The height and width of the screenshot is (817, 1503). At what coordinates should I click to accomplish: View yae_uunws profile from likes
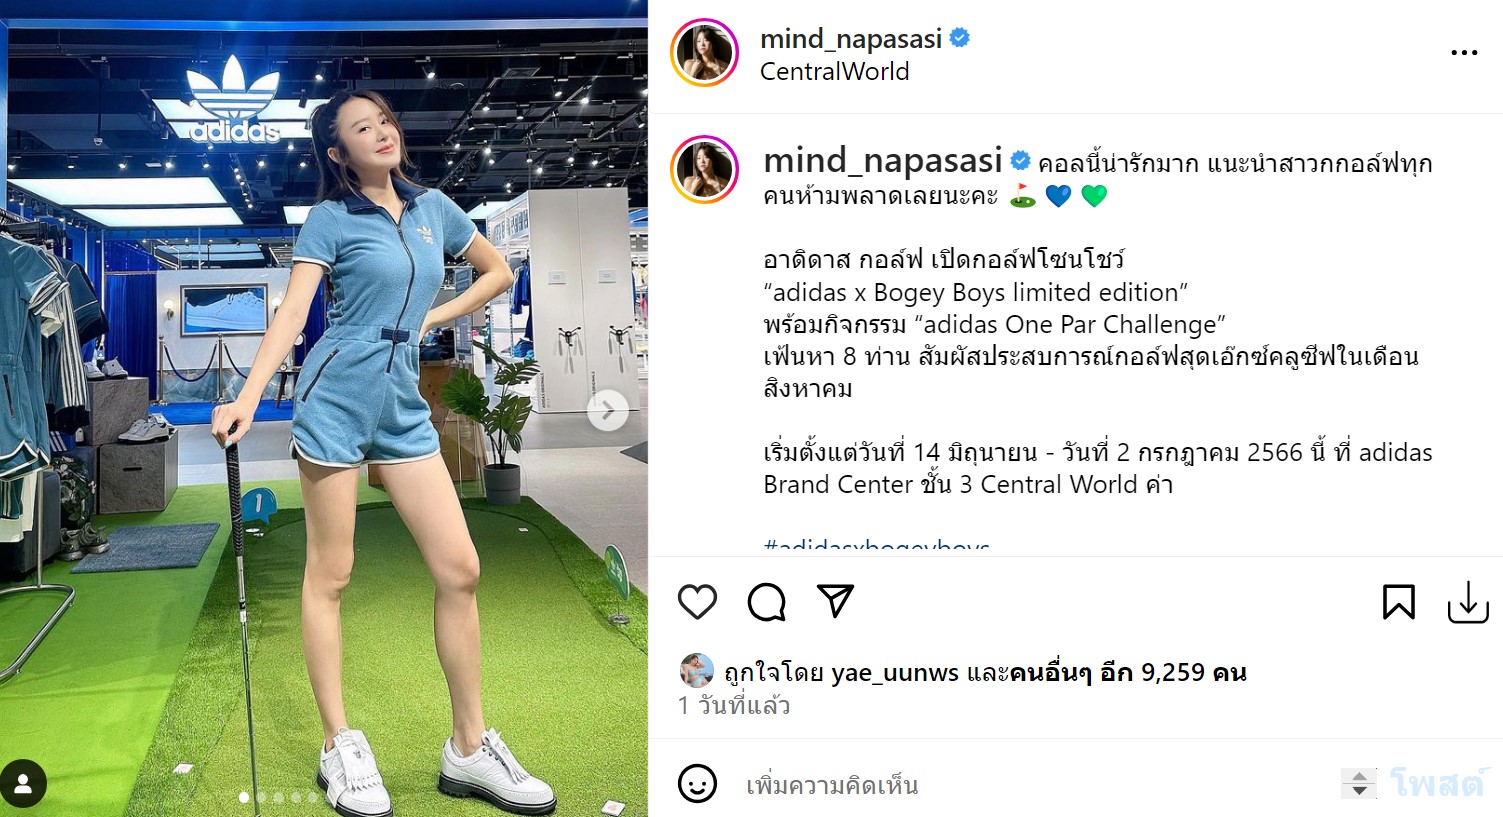pos(895,673)
